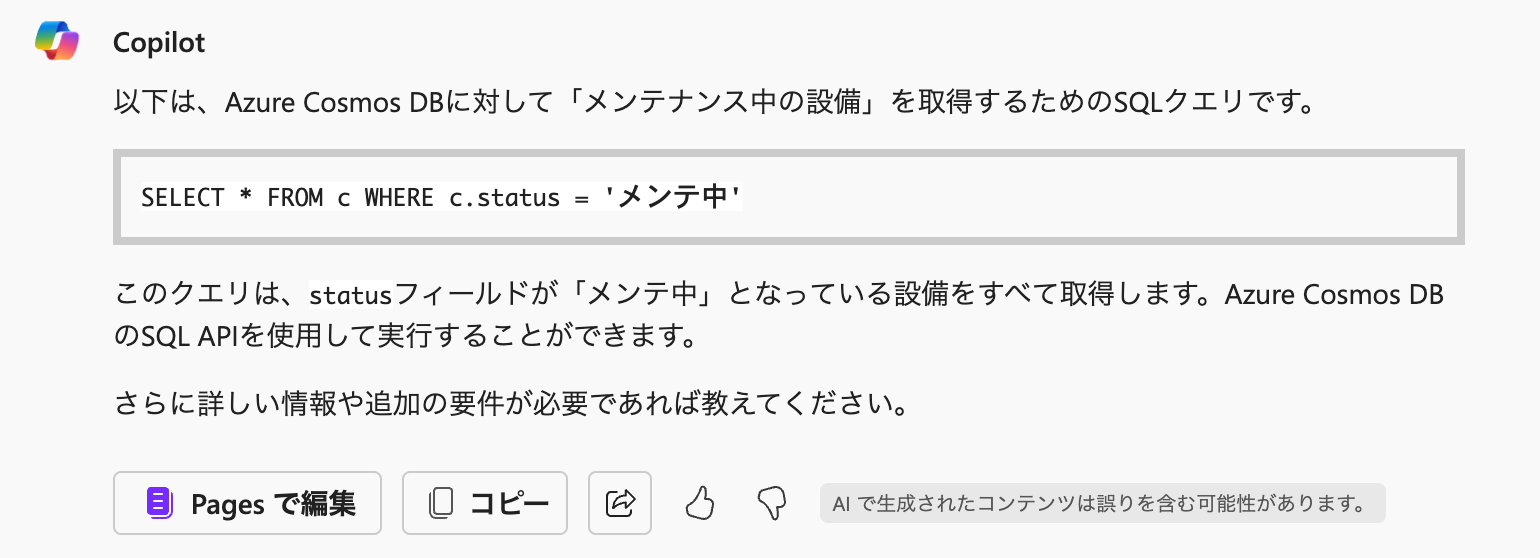Click the WHERE keyword in the query
The height and width of the screenshot is (558, 1540).
pyautogui.click(x=399, y=198)
